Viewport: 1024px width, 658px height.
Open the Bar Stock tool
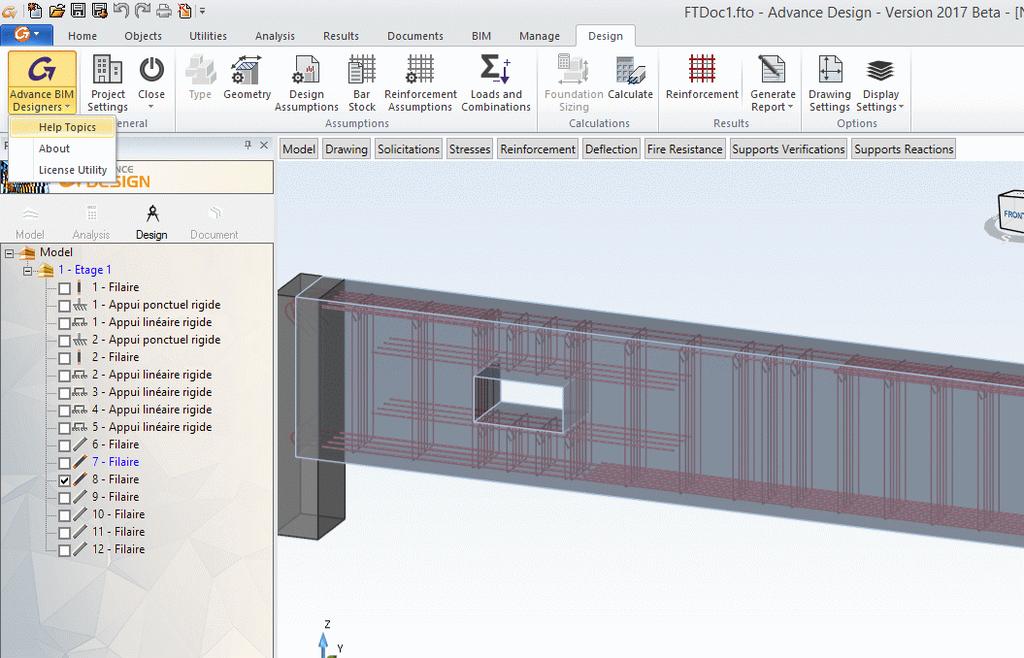[x=362, y=82]
